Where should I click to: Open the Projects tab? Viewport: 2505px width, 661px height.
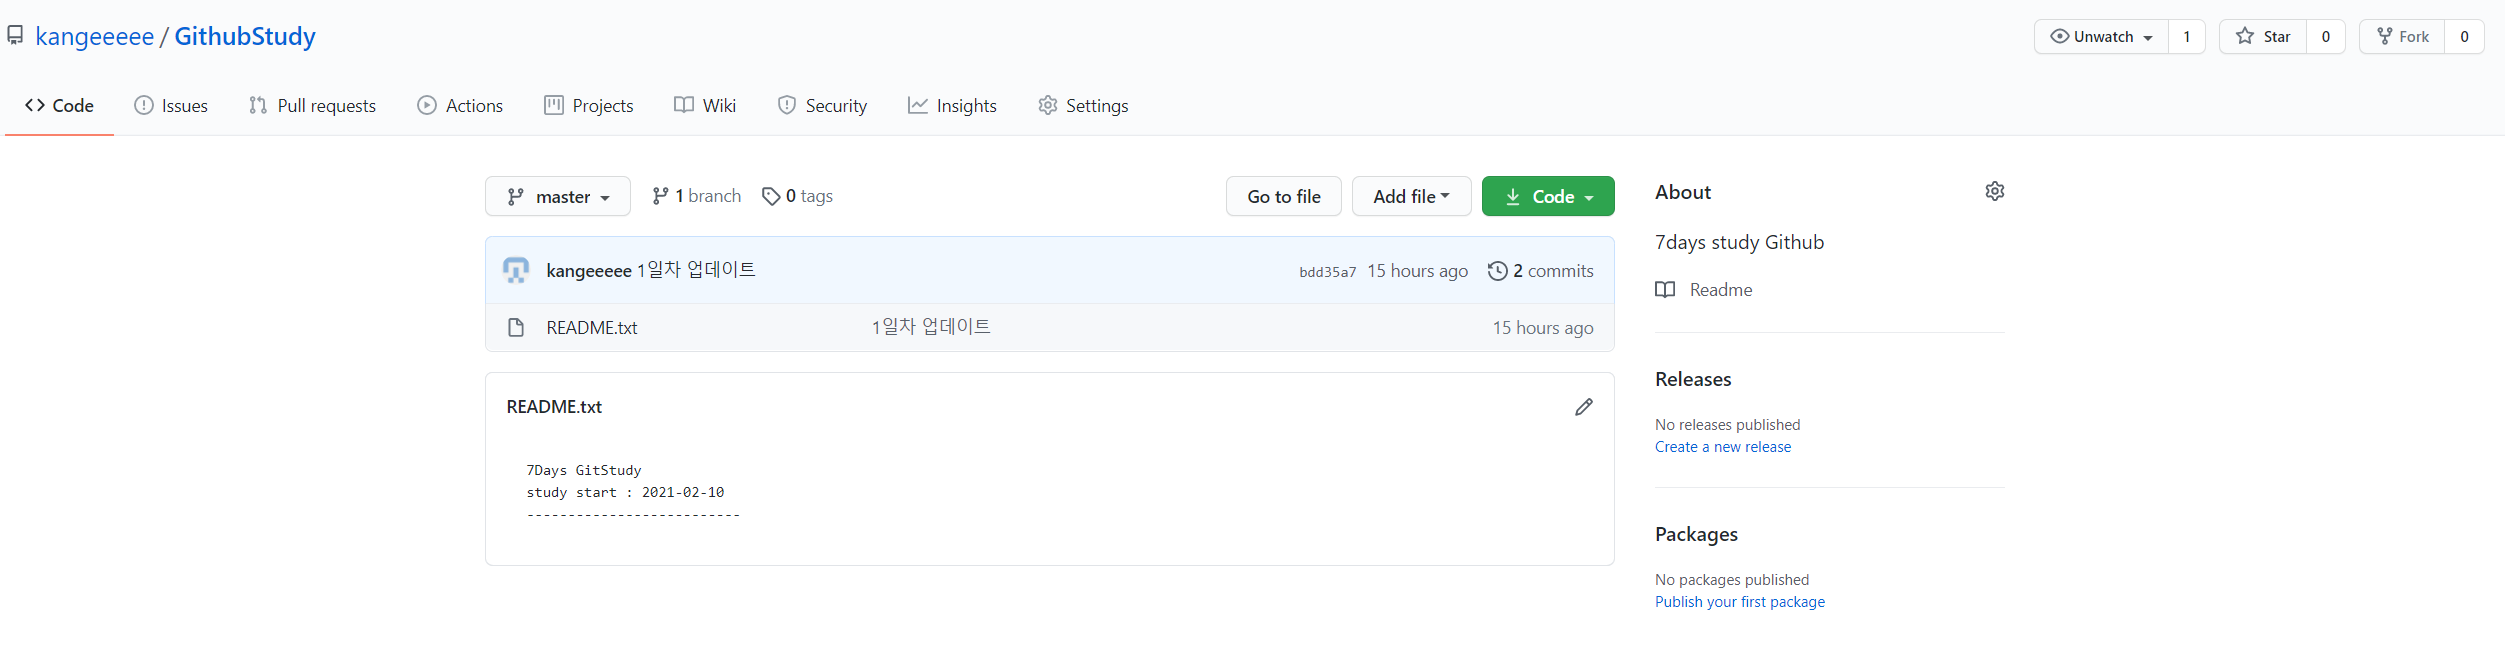point(588,105)
